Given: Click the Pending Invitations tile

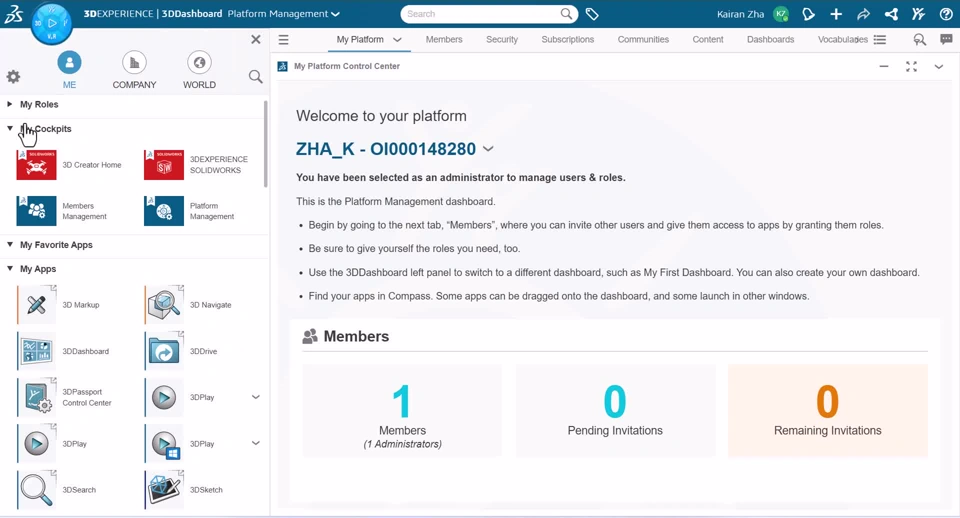Looking at the screenshot, I should (x=615, y=411).
